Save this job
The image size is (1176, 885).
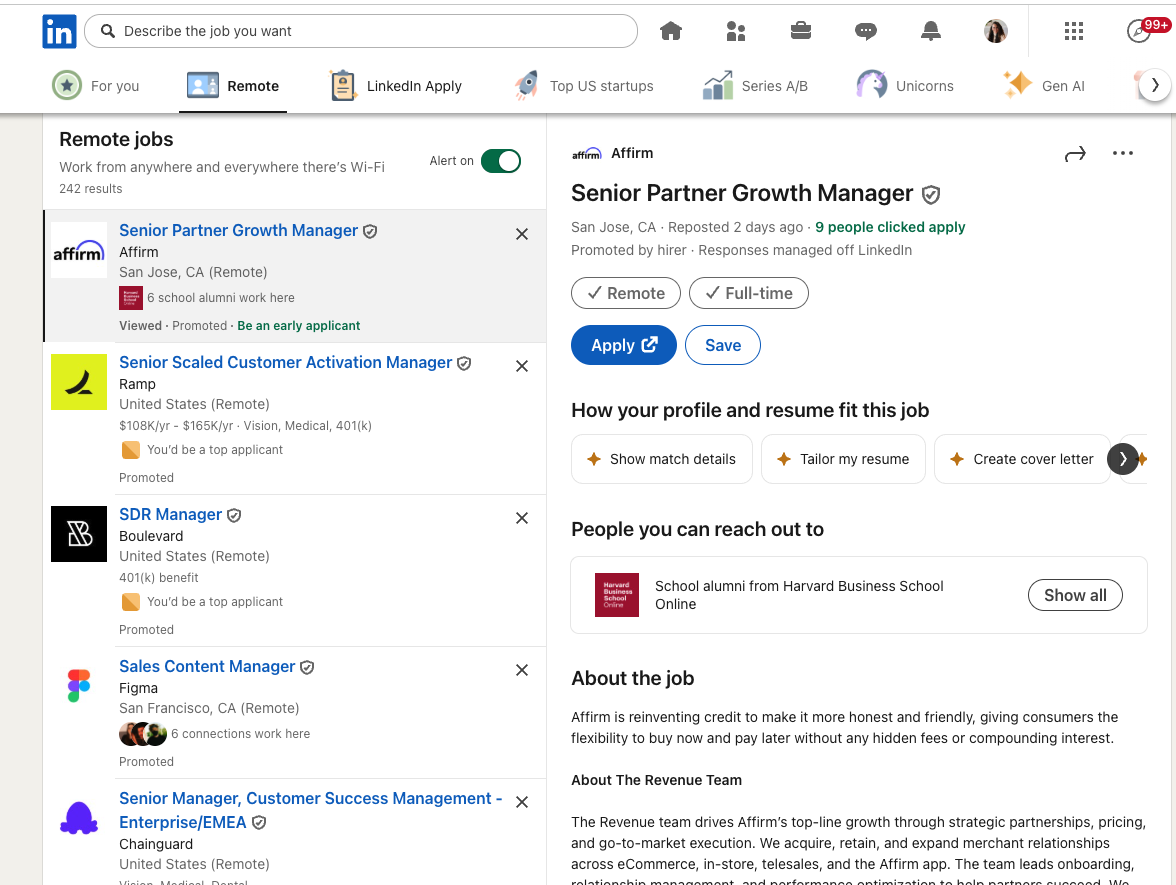(722, 345)
